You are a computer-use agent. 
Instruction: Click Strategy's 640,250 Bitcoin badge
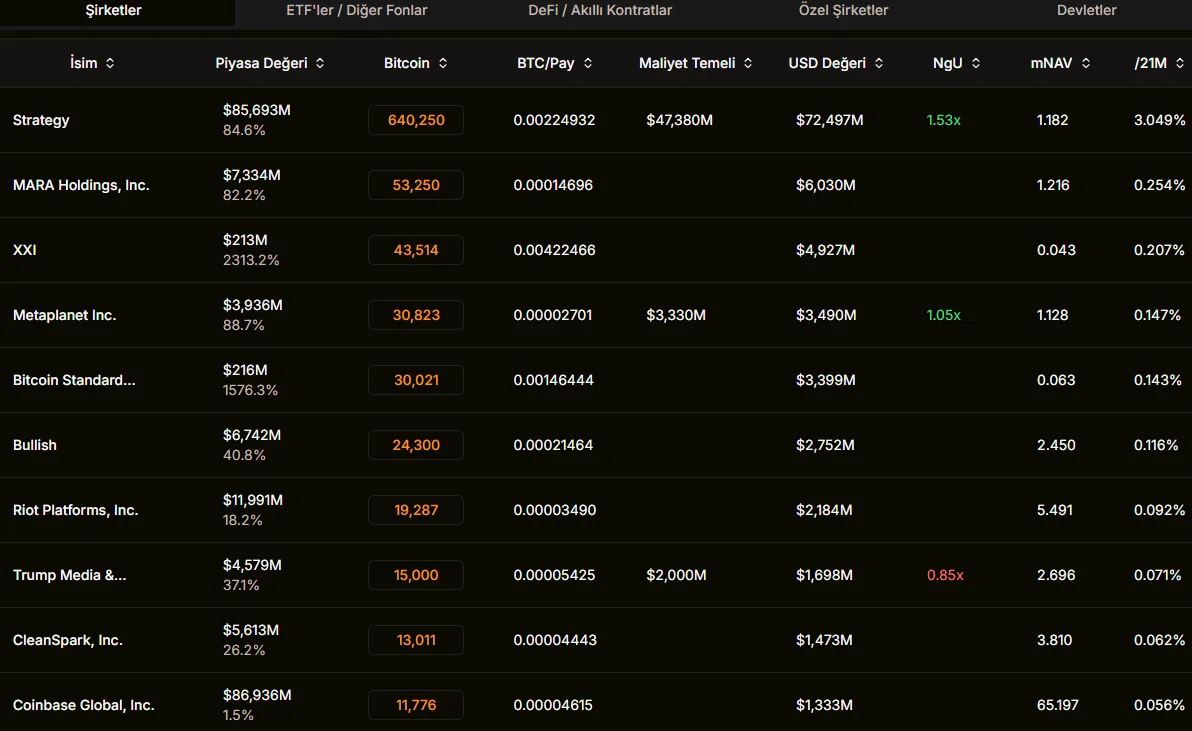click(x=416, y=120)
